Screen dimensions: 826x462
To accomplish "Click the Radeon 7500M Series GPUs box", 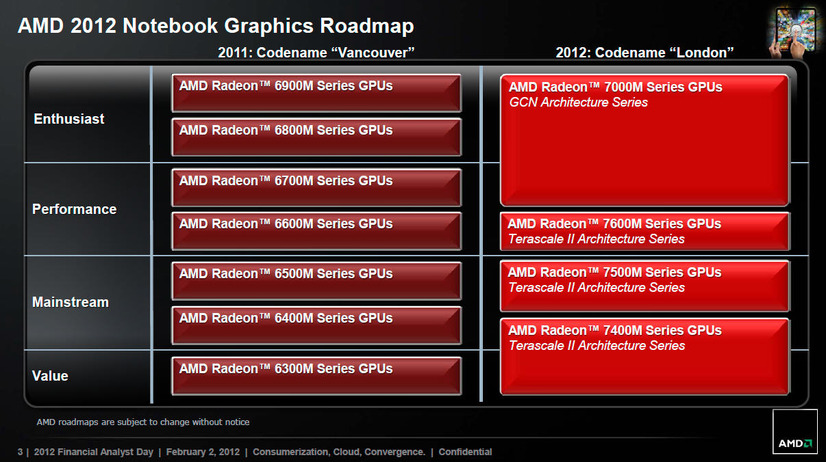I will pyautogui.click(x=644, y=286).
